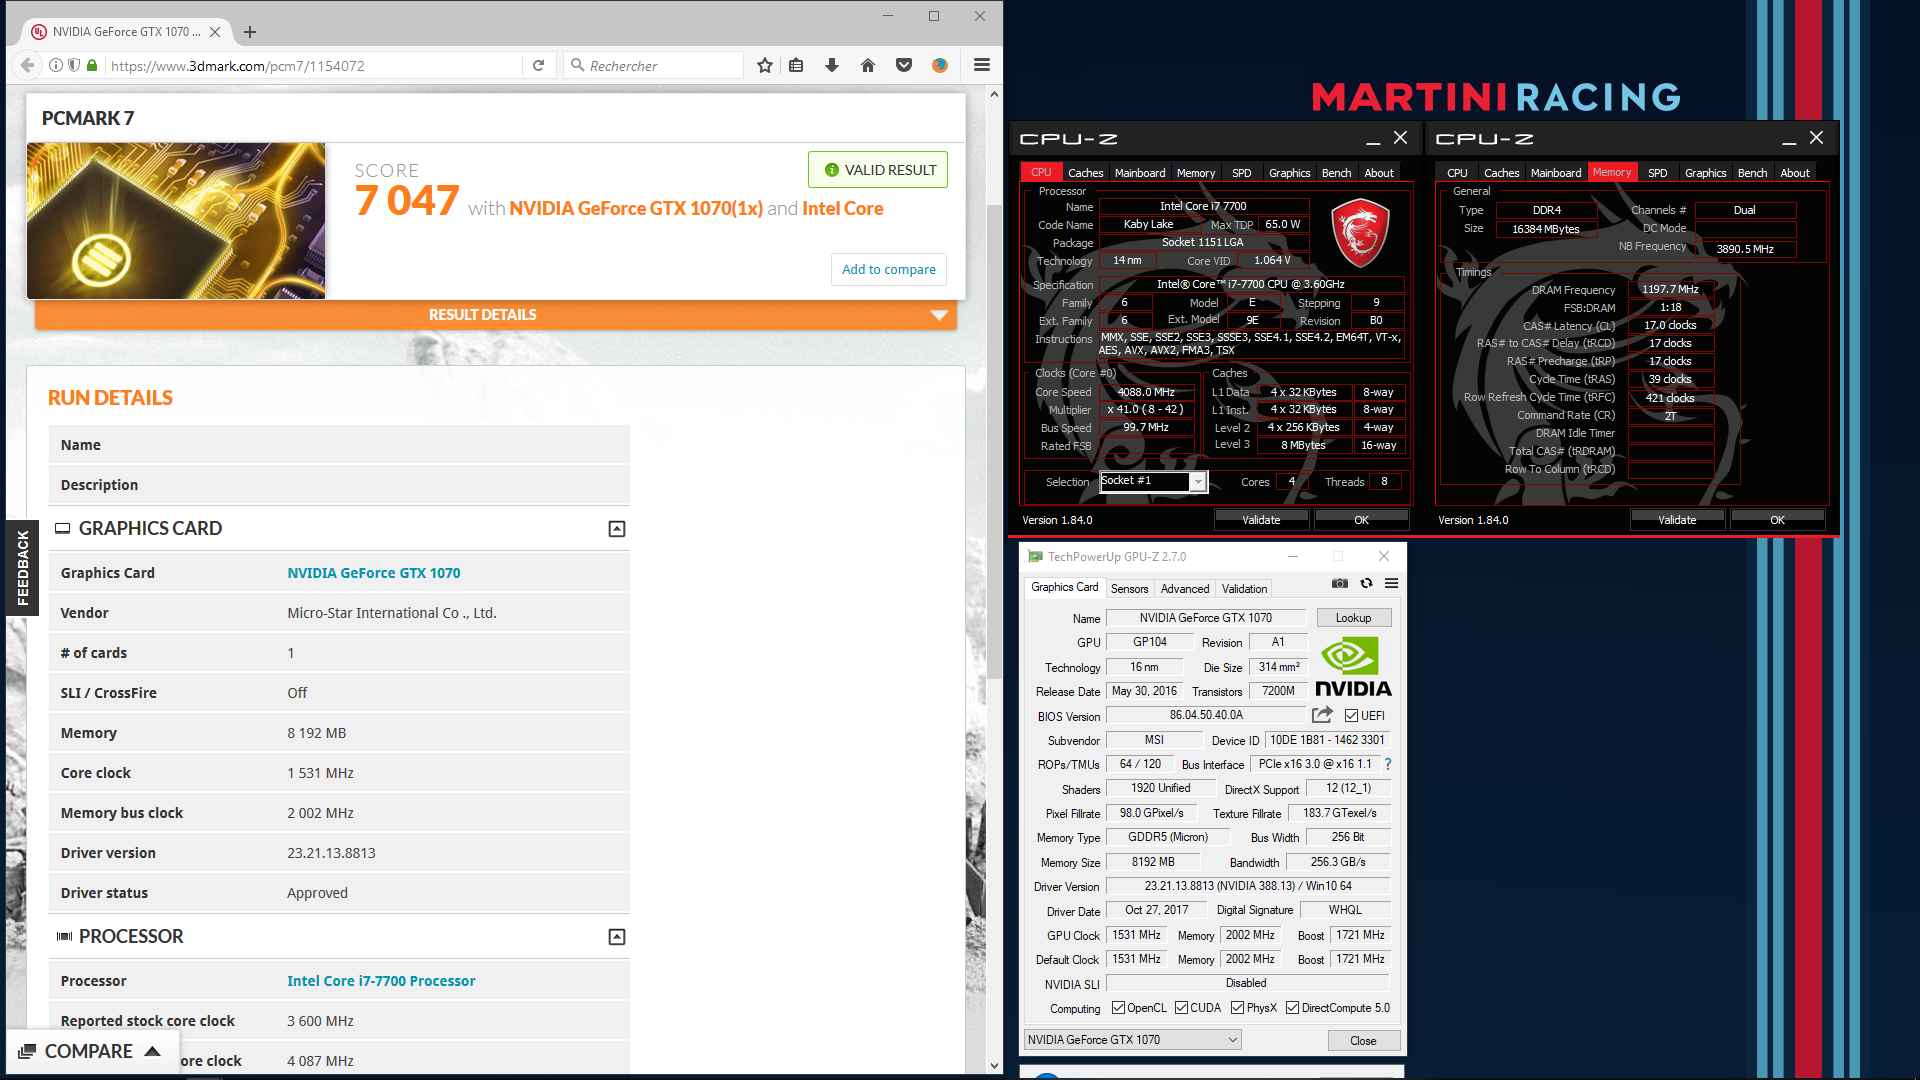Click the FEEDBACK side tab
The image size is (1920, 1080).
[22, 567]
